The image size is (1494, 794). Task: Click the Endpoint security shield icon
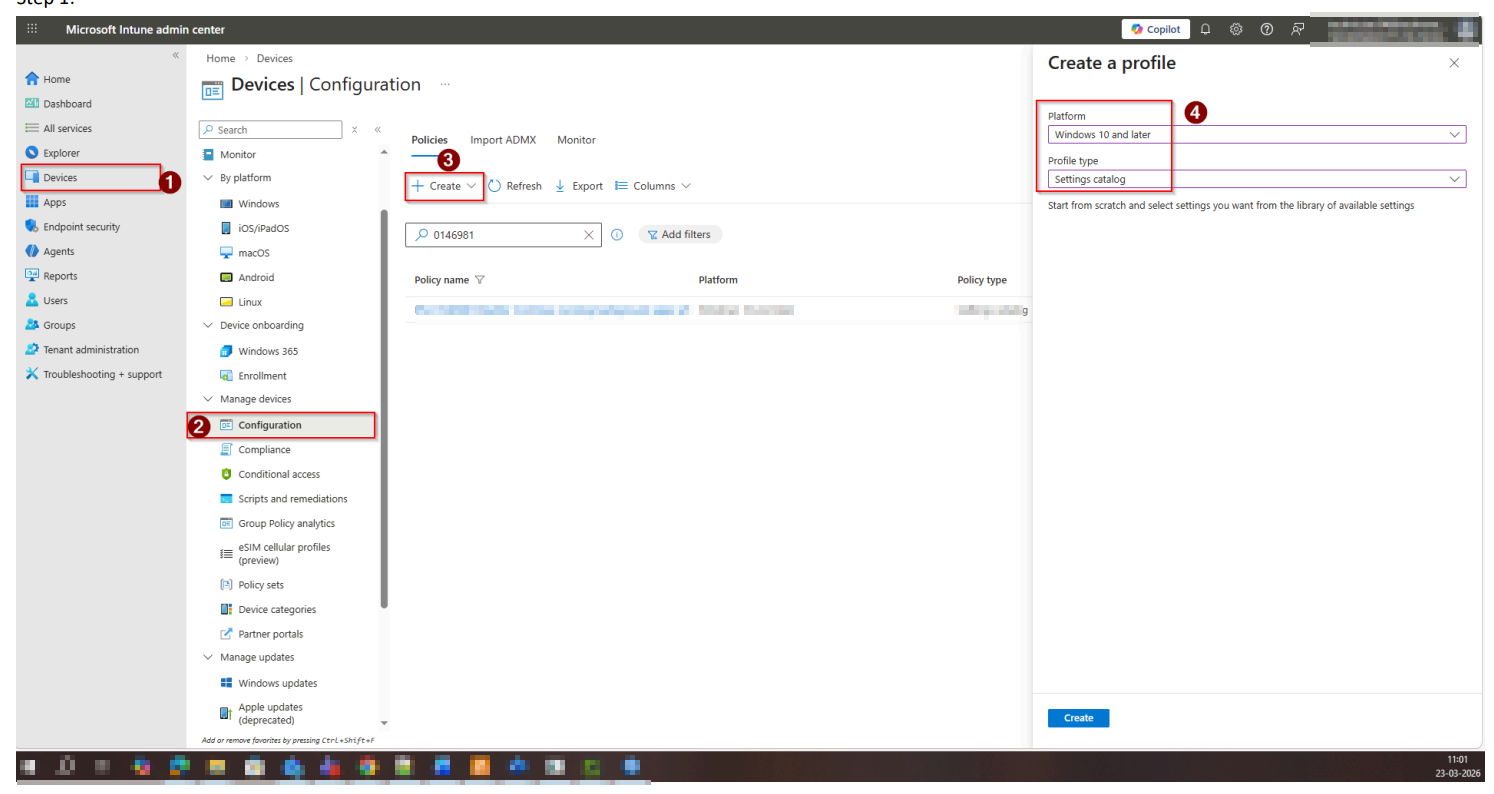tap(32, 227)
